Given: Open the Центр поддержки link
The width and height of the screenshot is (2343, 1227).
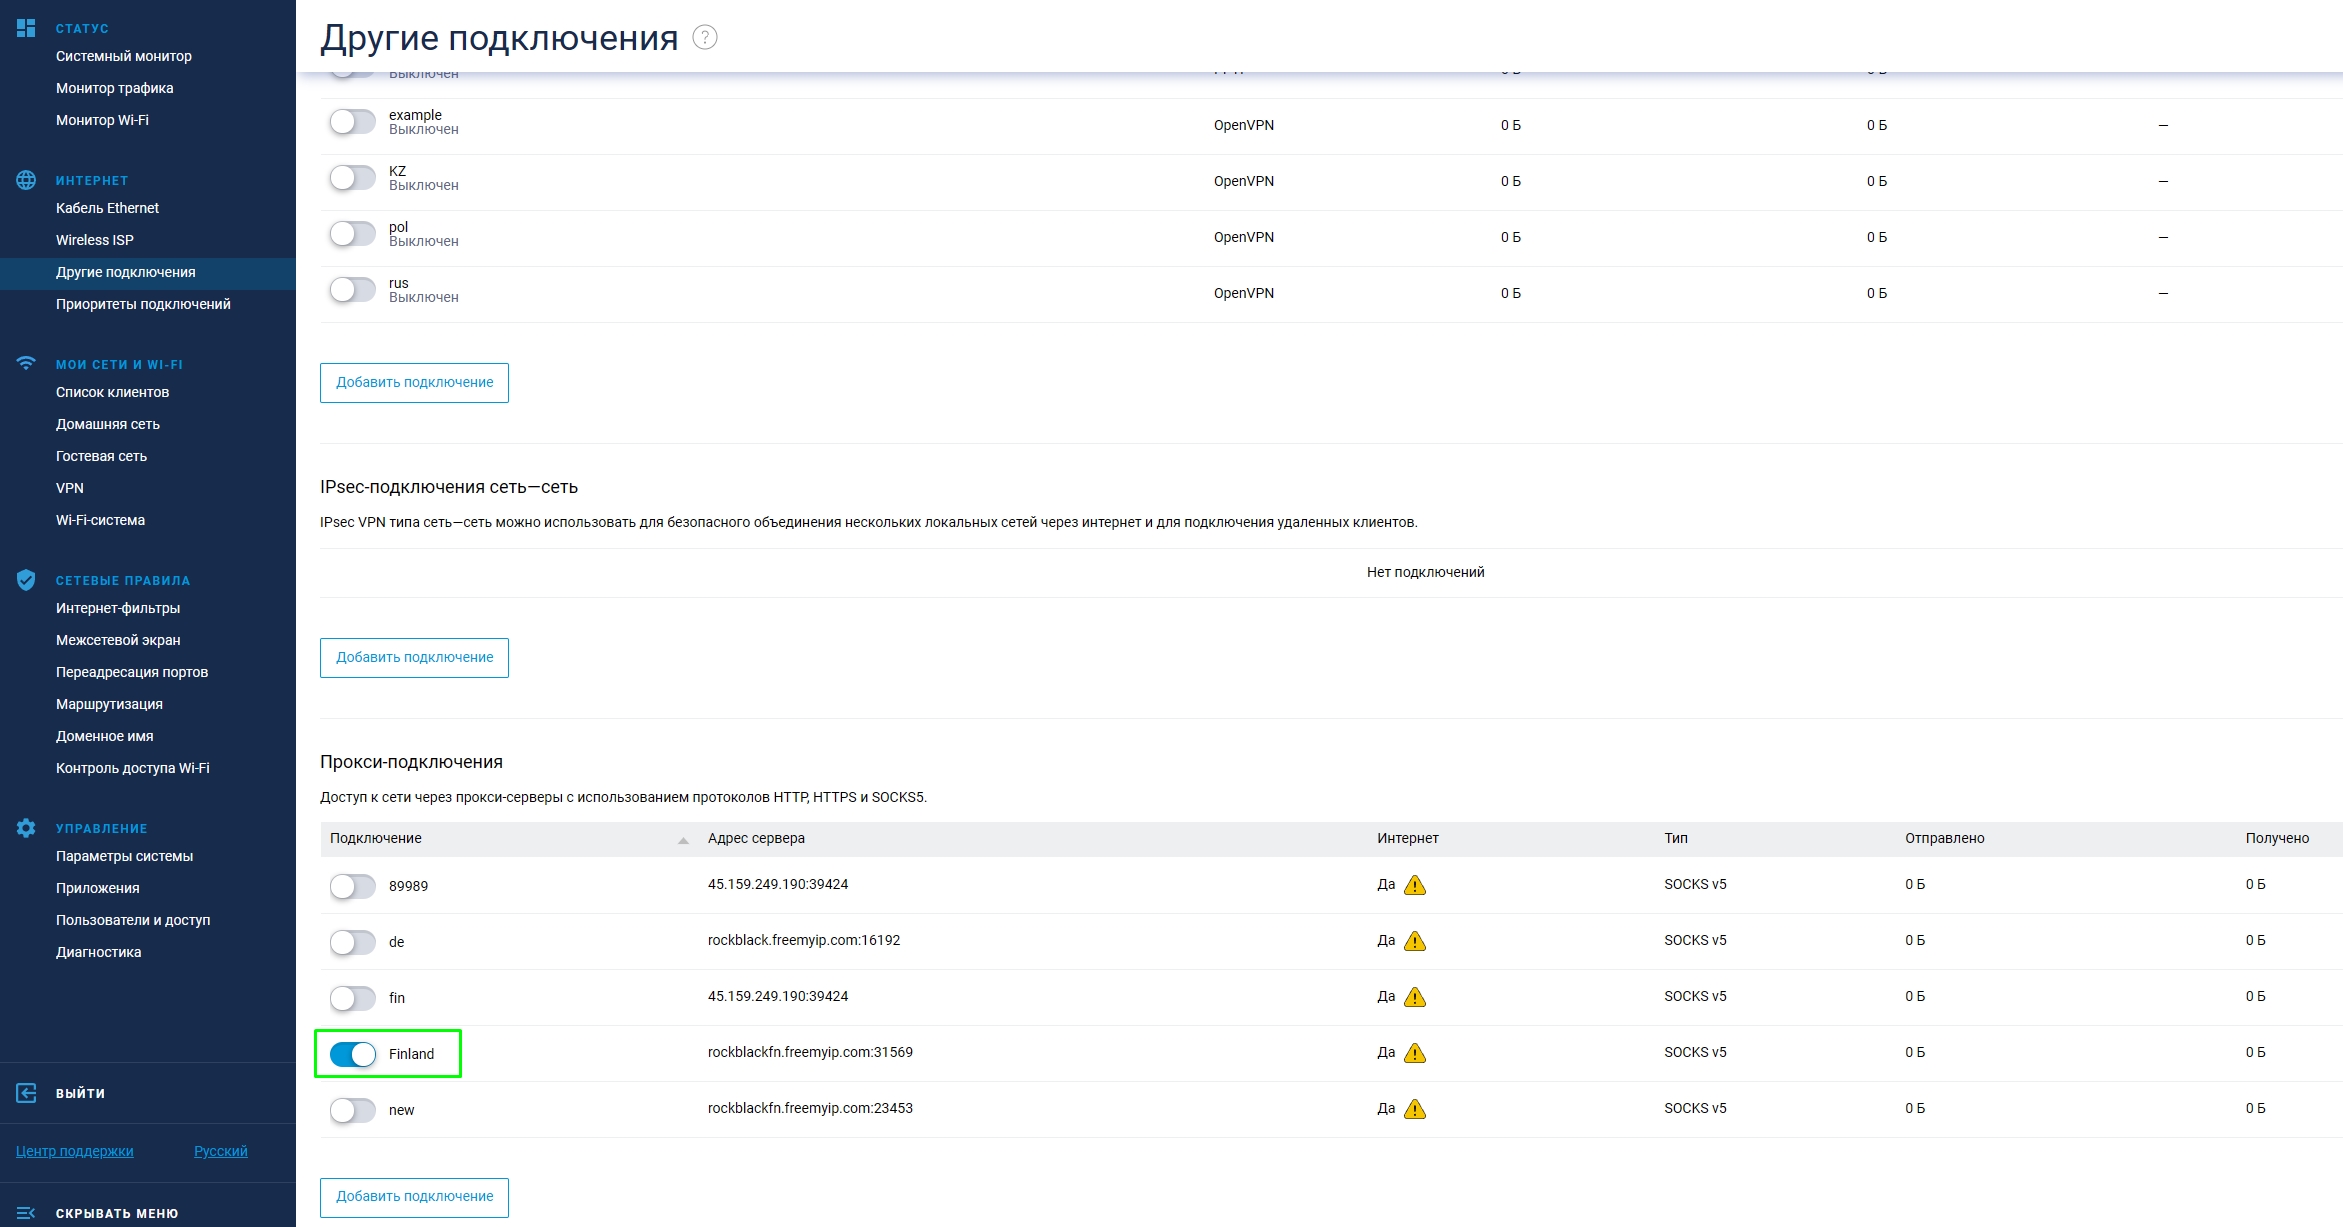Looking at the screenshot, I should tap(75, 1151).
